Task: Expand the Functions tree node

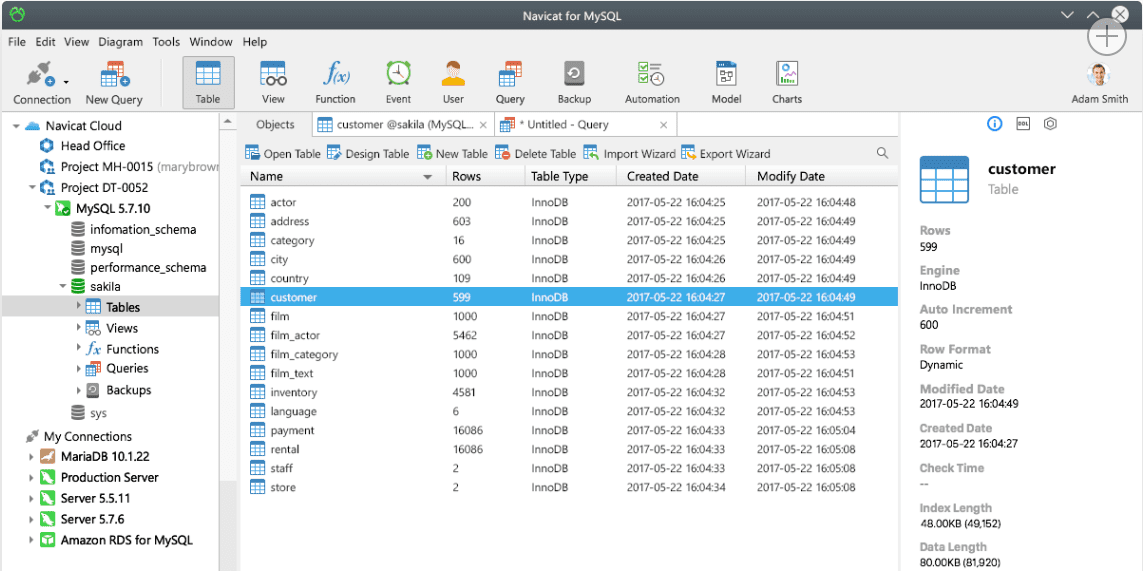Action: (79, 348)
